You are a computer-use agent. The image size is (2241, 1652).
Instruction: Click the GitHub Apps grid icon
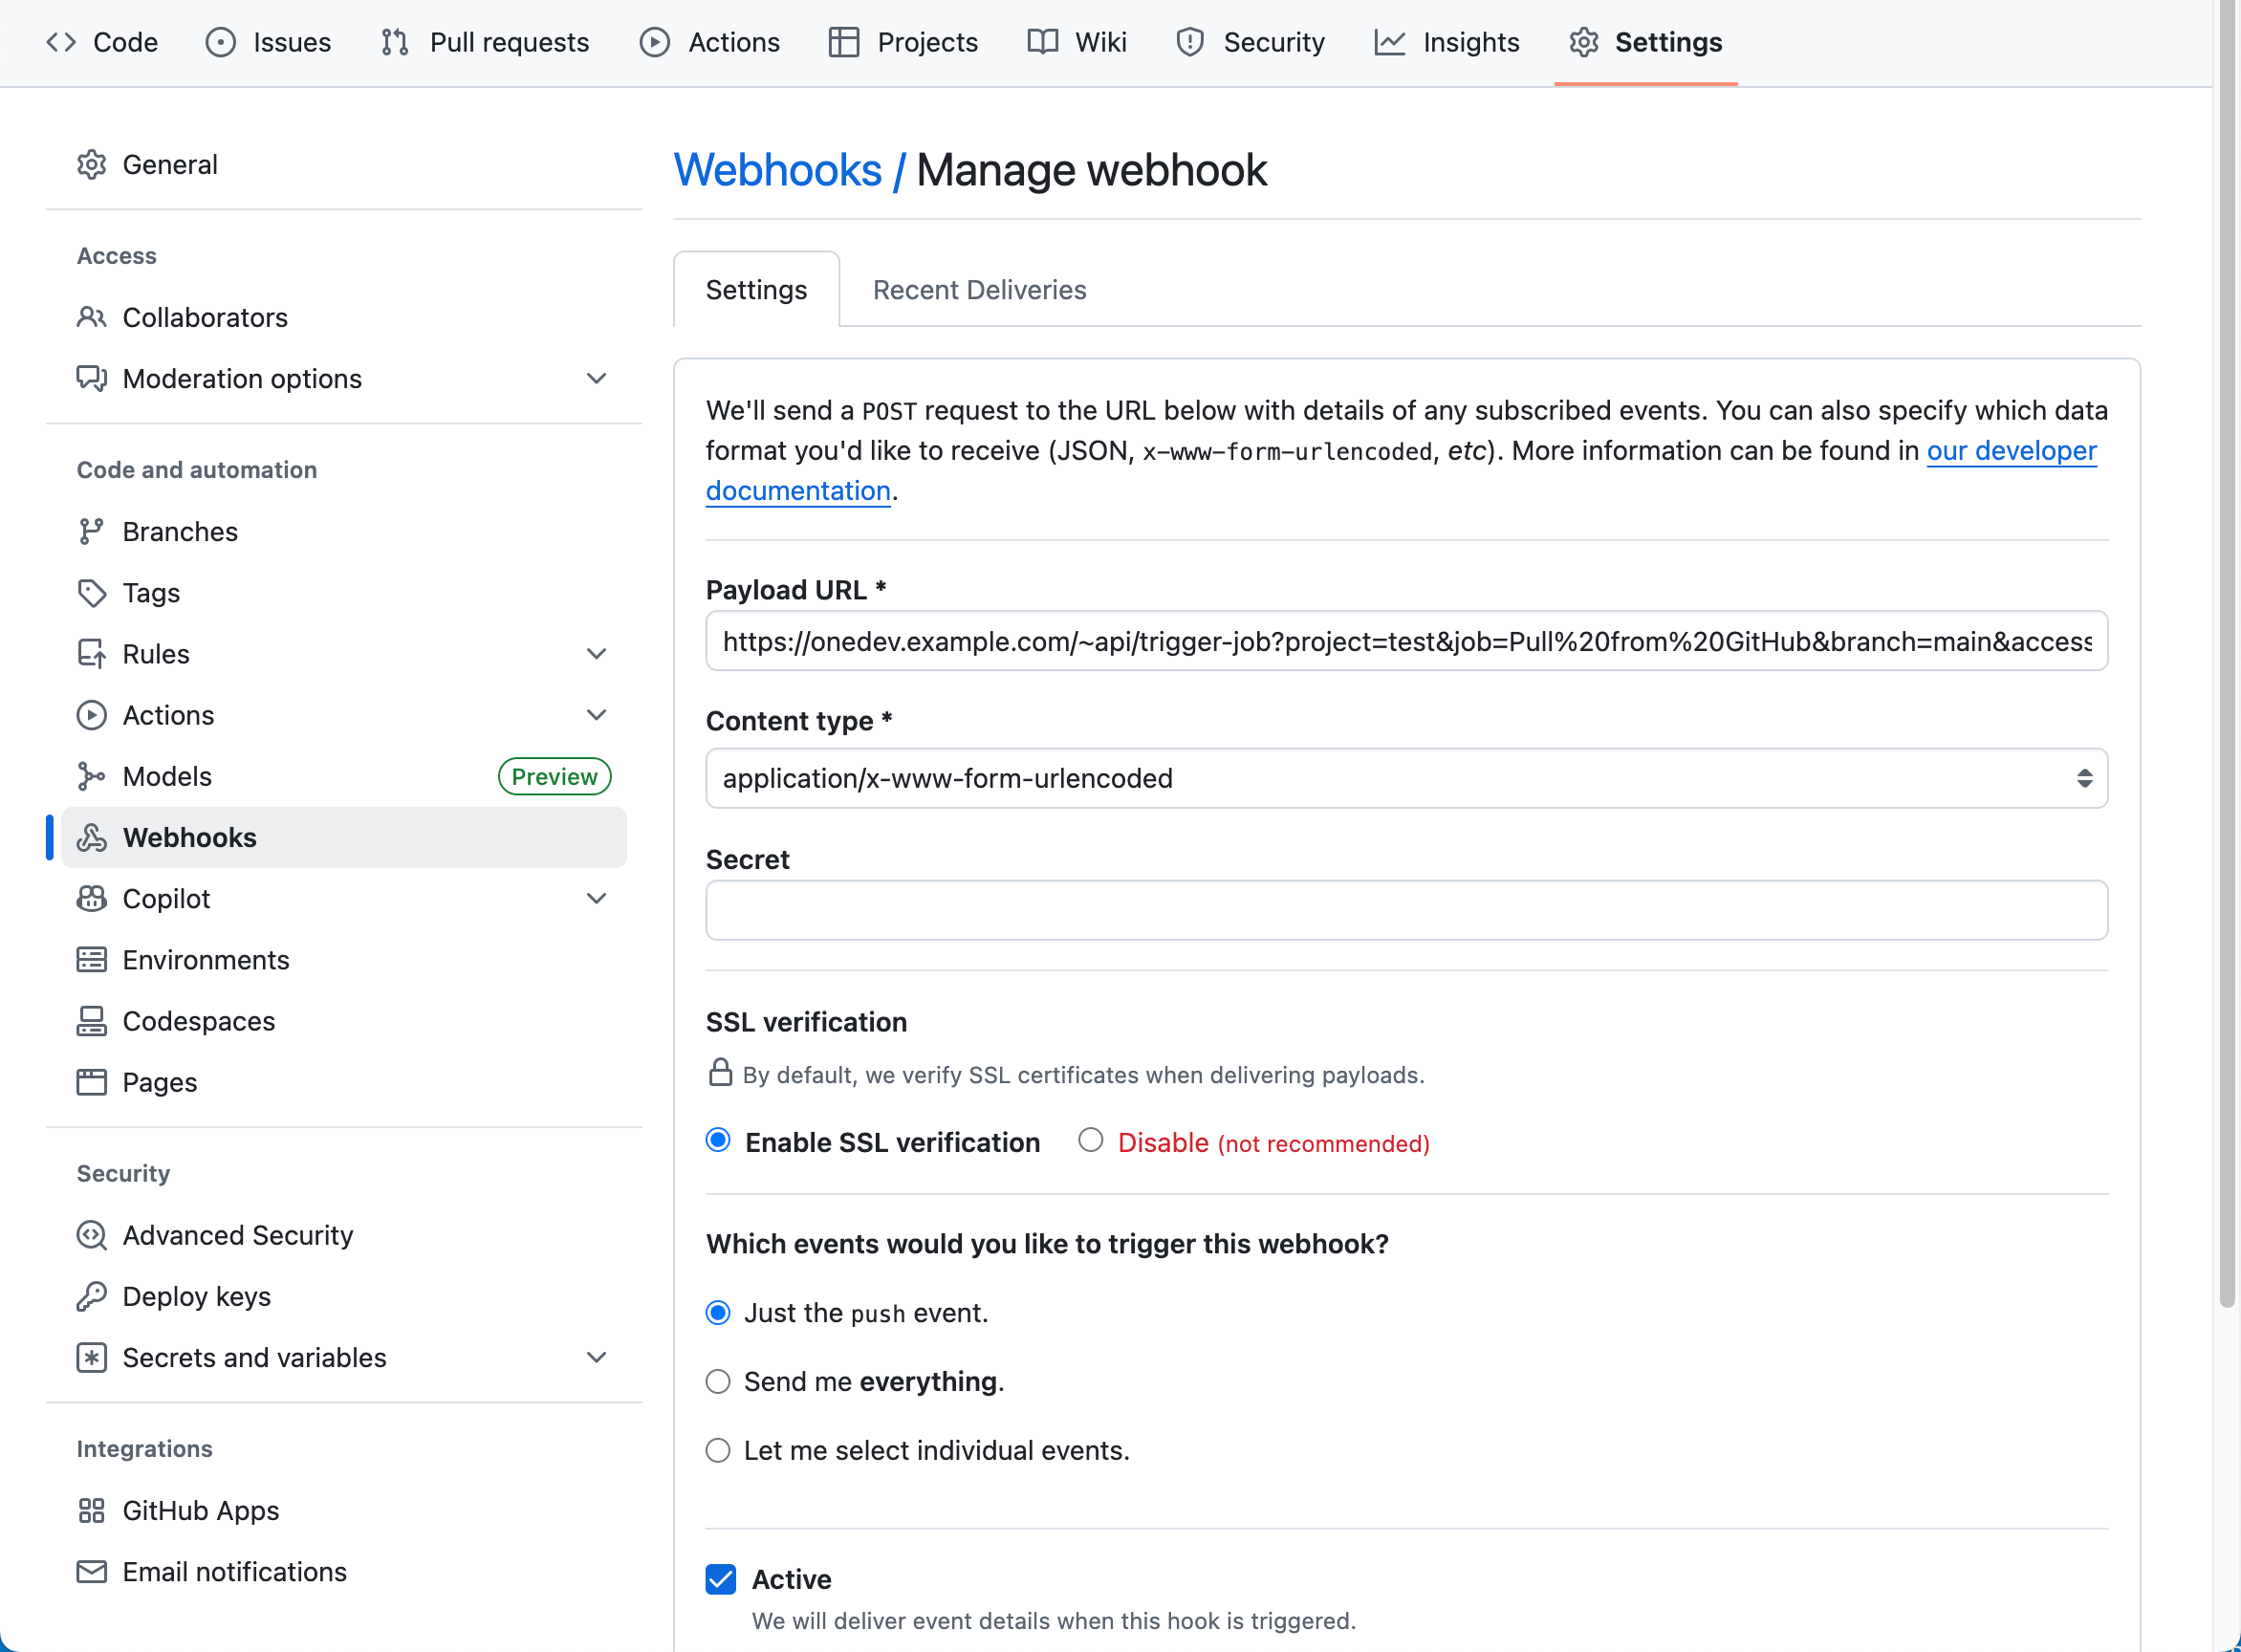tap(91, 1510)
